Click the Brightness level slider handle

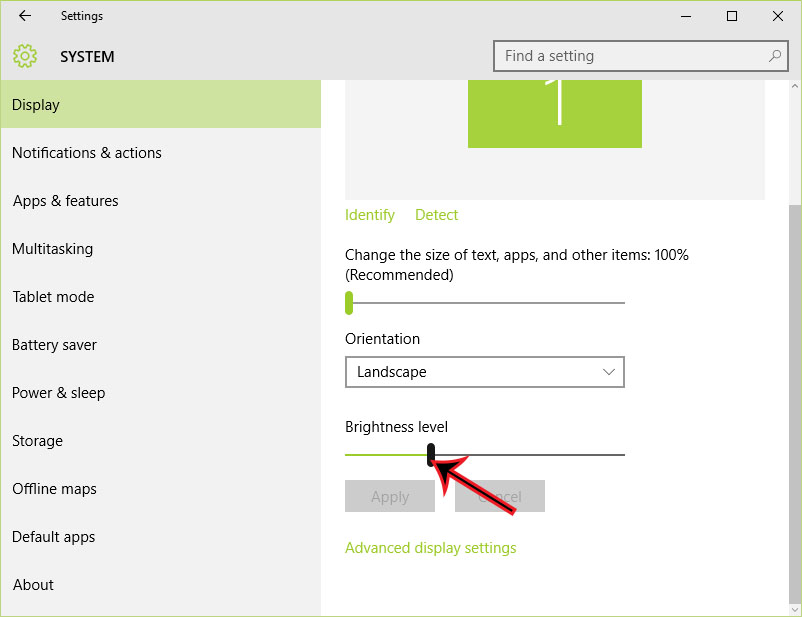point(431,452)
